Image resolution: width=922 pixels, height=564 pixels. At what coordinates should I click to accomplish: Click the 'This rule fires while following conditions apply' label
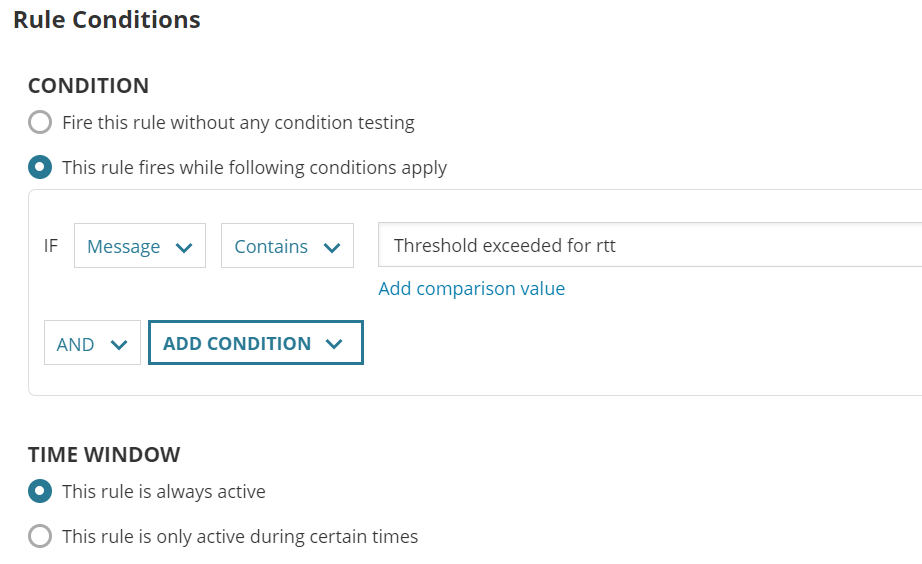coord(254,167)
